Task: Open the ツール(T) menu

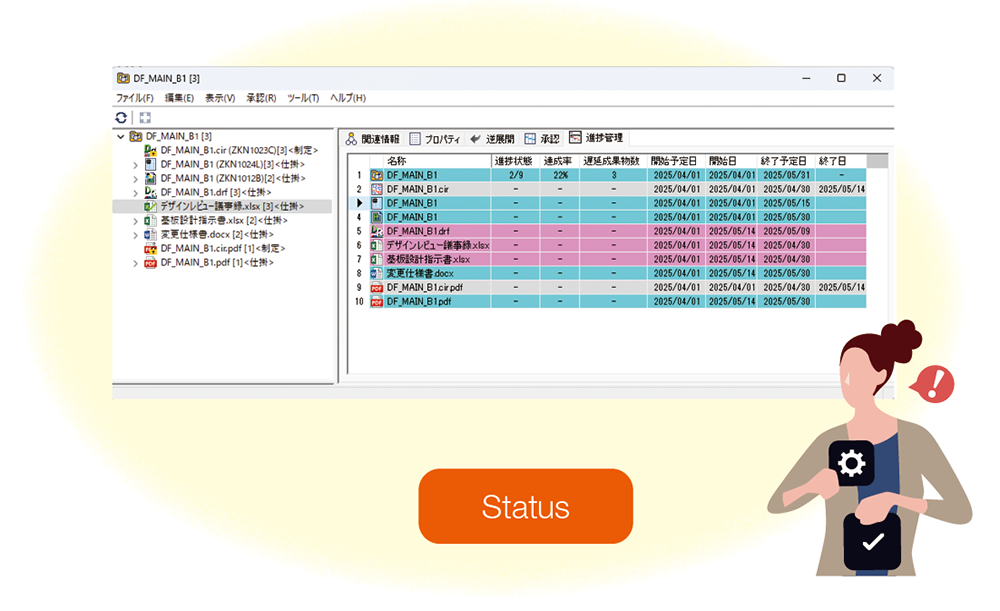Action: point(303,98)
